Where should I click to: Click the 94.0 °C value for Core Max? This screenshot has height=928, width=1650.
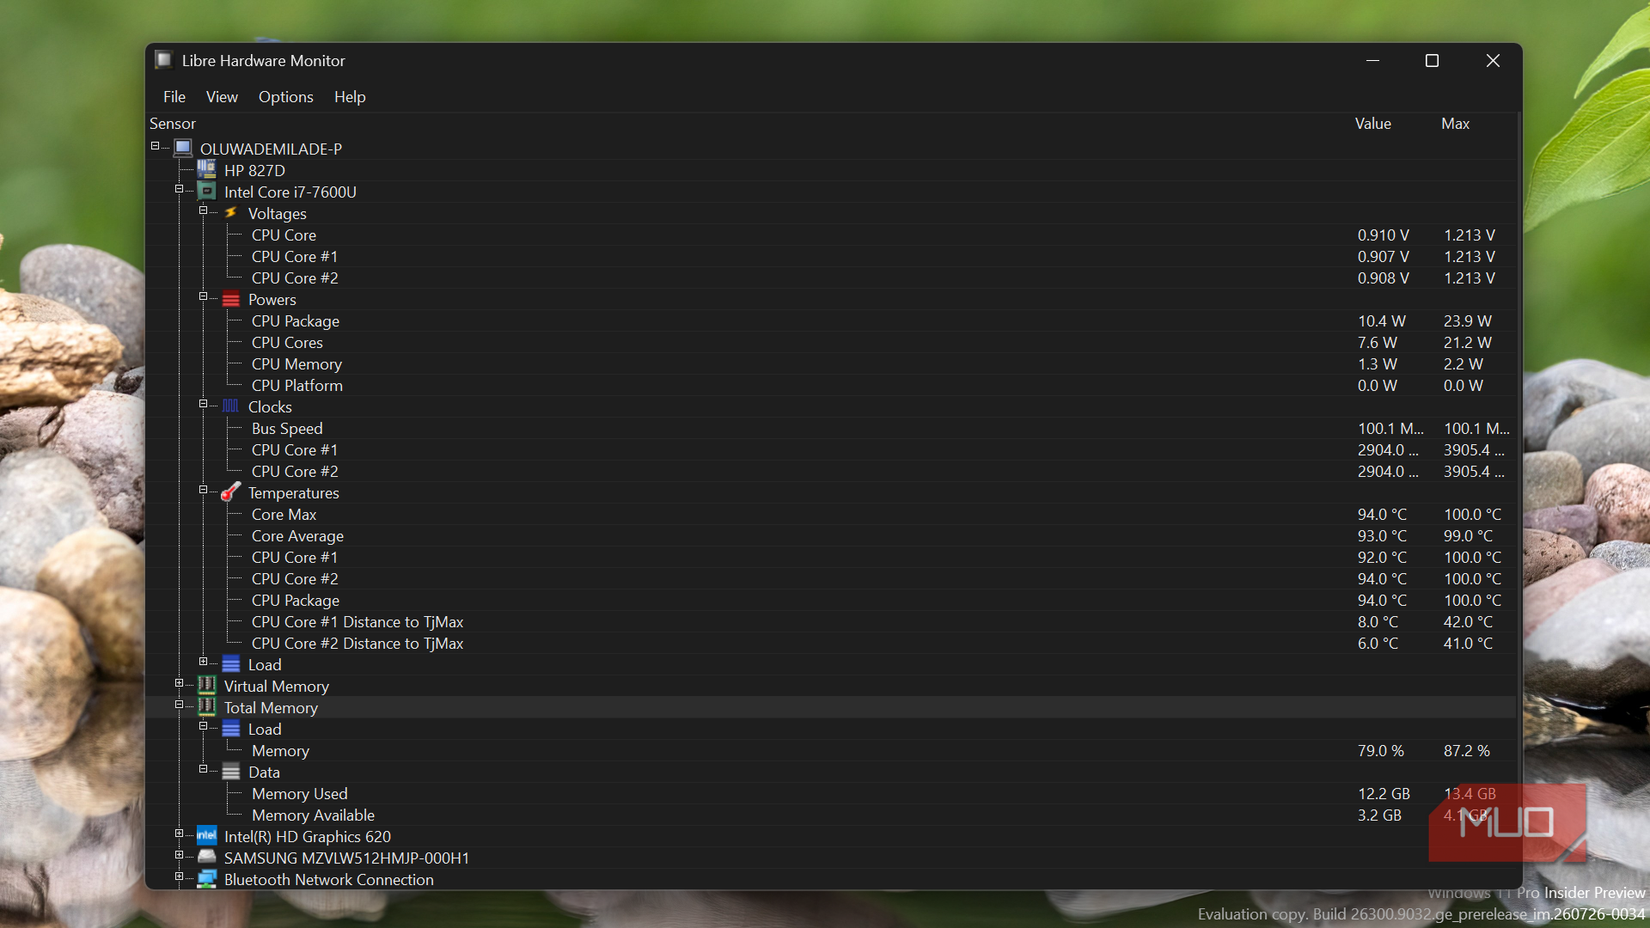coord(1382,514)
